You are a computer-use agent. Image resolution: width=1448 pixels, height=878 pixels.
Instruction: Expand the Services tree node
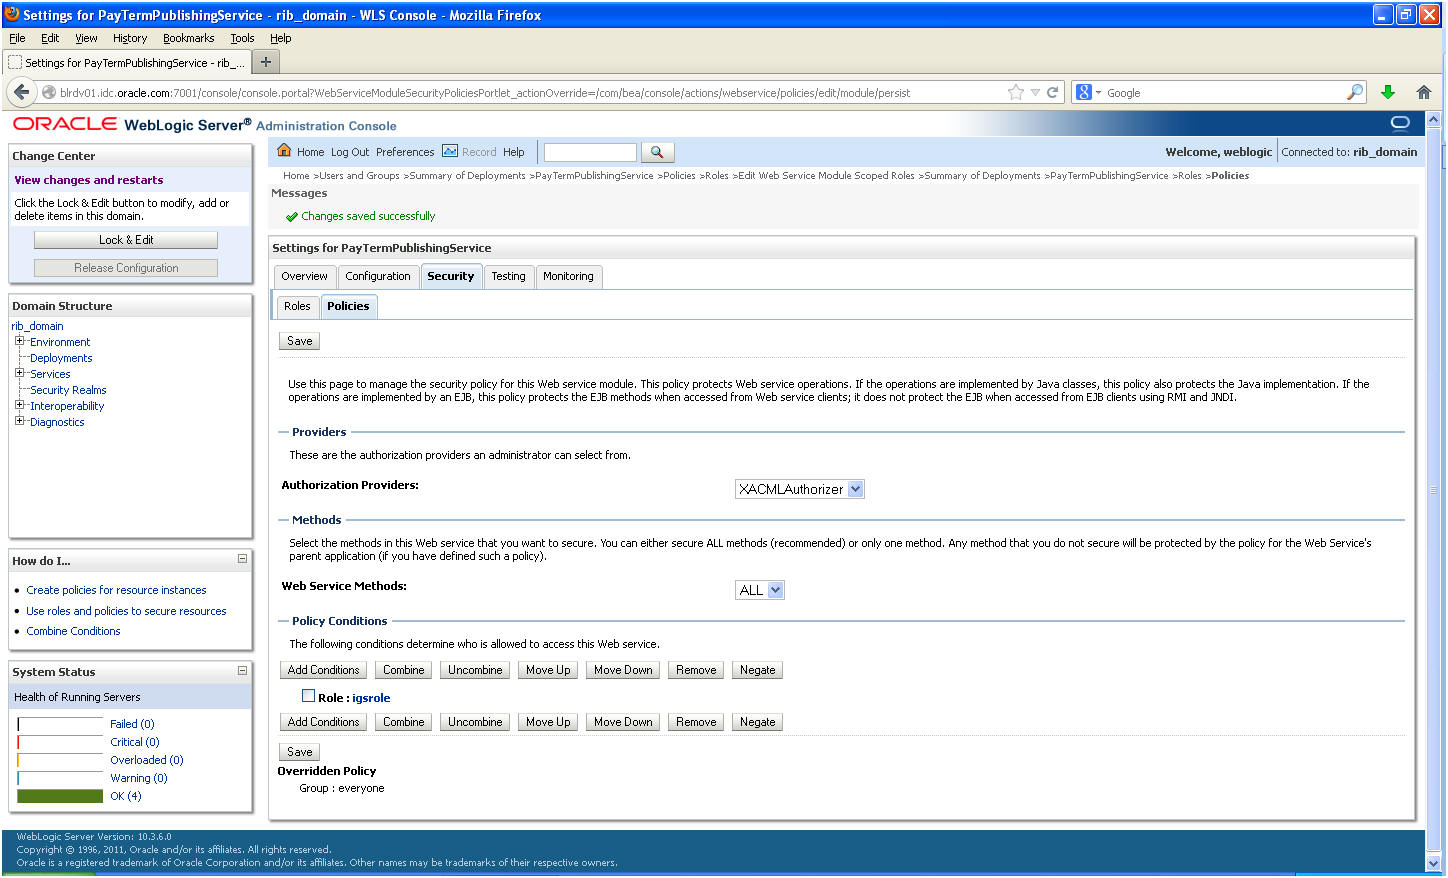19,373
